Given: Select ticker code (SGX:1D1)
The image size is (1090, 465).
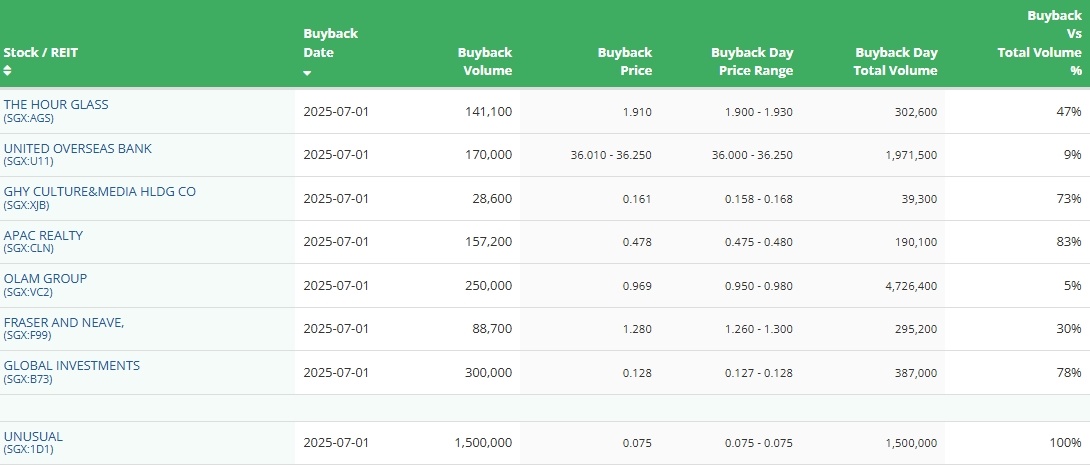Looking at the screenshot, I should (x=29, y=450).
